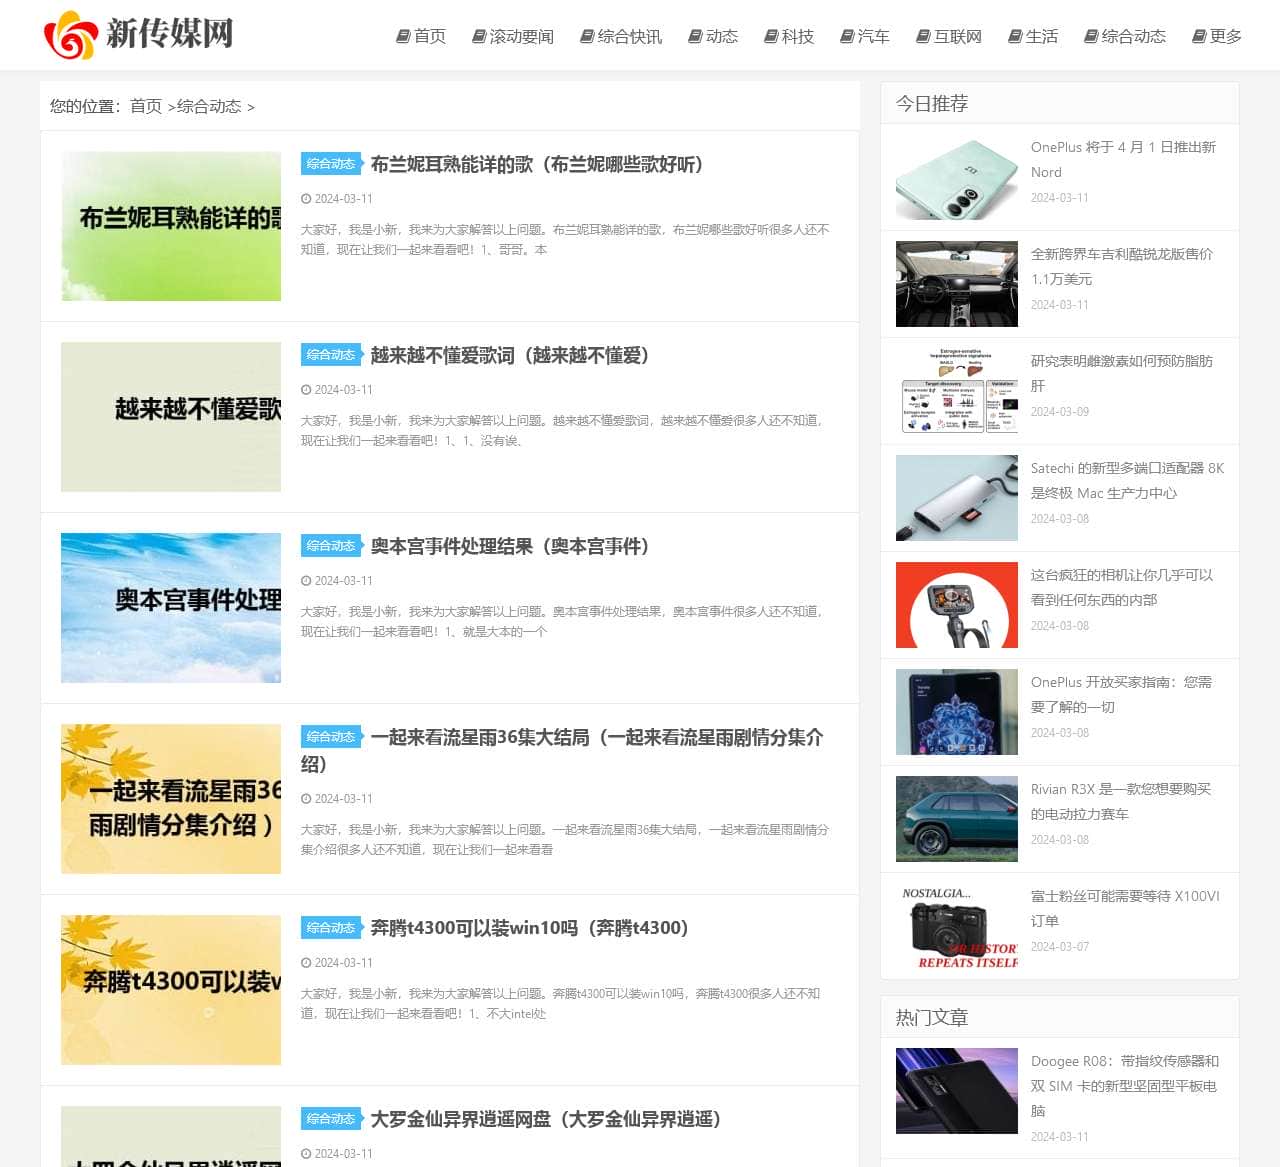This screenshot has height=1167, width=1280.
Task: Open sidebar link 研究表明雌激素如何预防脂肪肝
Action: 1122,374
